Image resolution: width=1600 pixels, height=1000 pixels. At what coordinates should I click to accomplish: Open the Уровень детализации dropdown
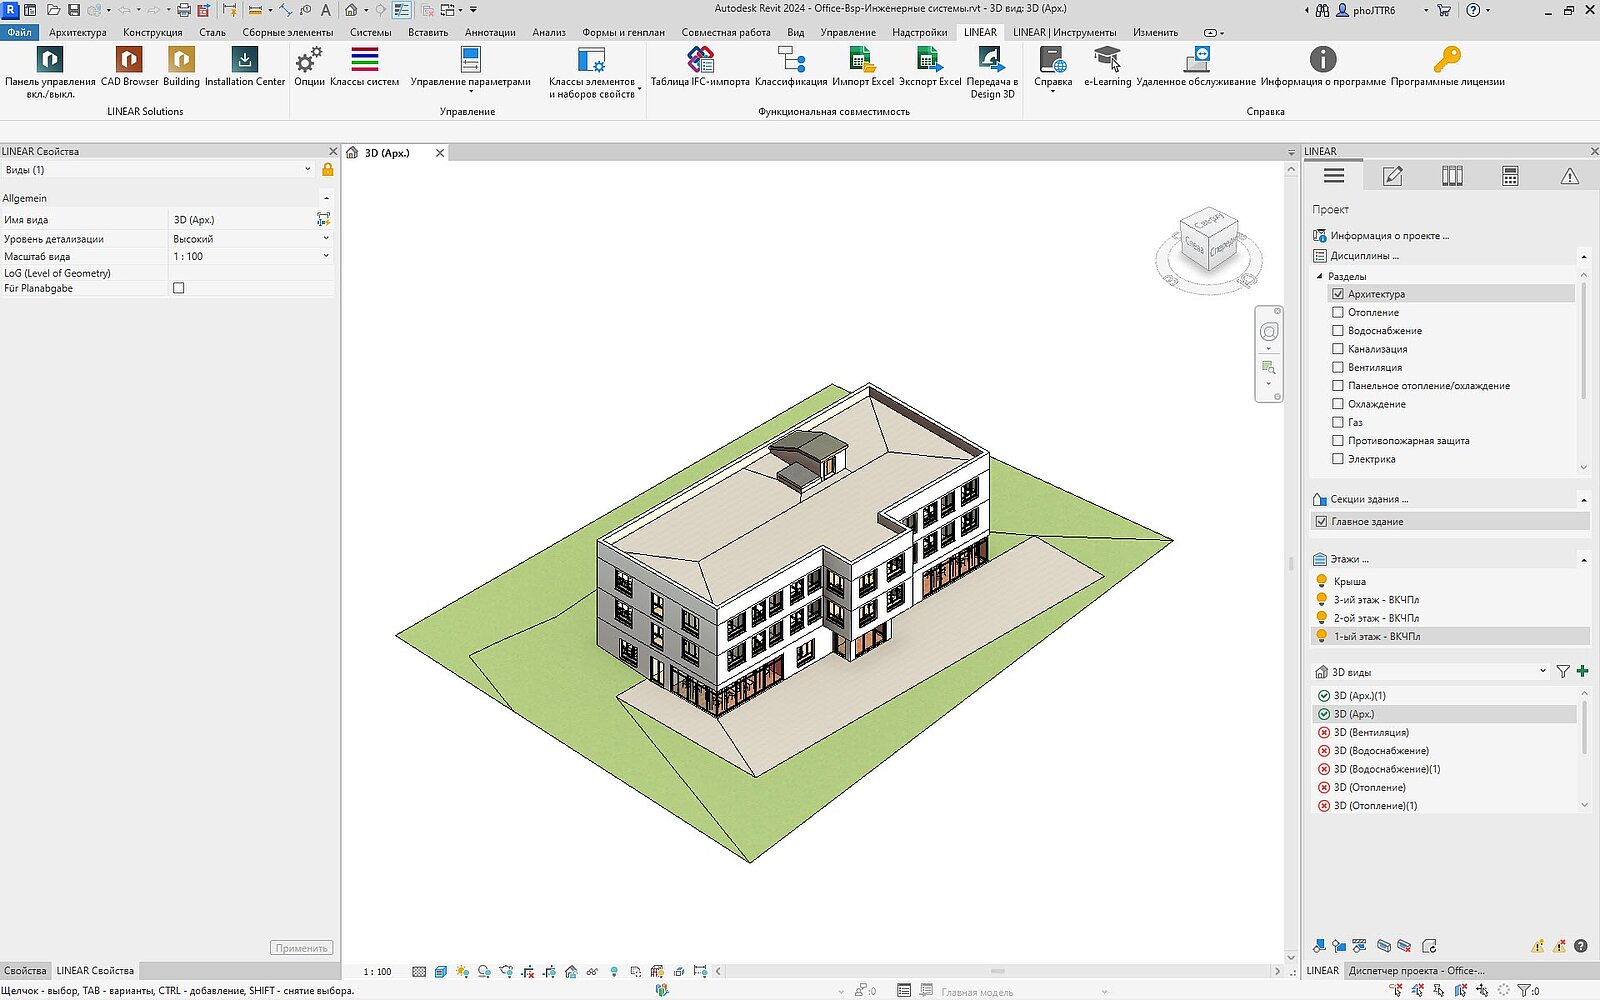pos(326,239)
